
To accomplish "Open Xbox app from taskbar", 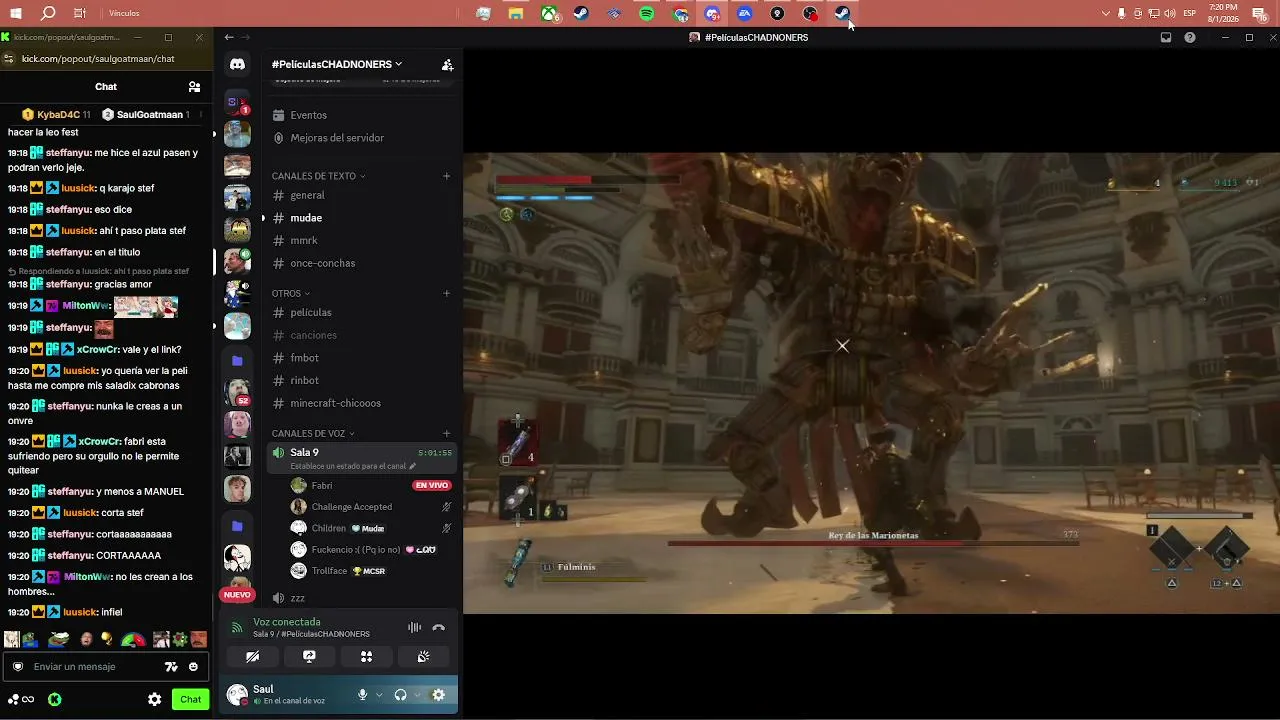I will tap(549, 13).
